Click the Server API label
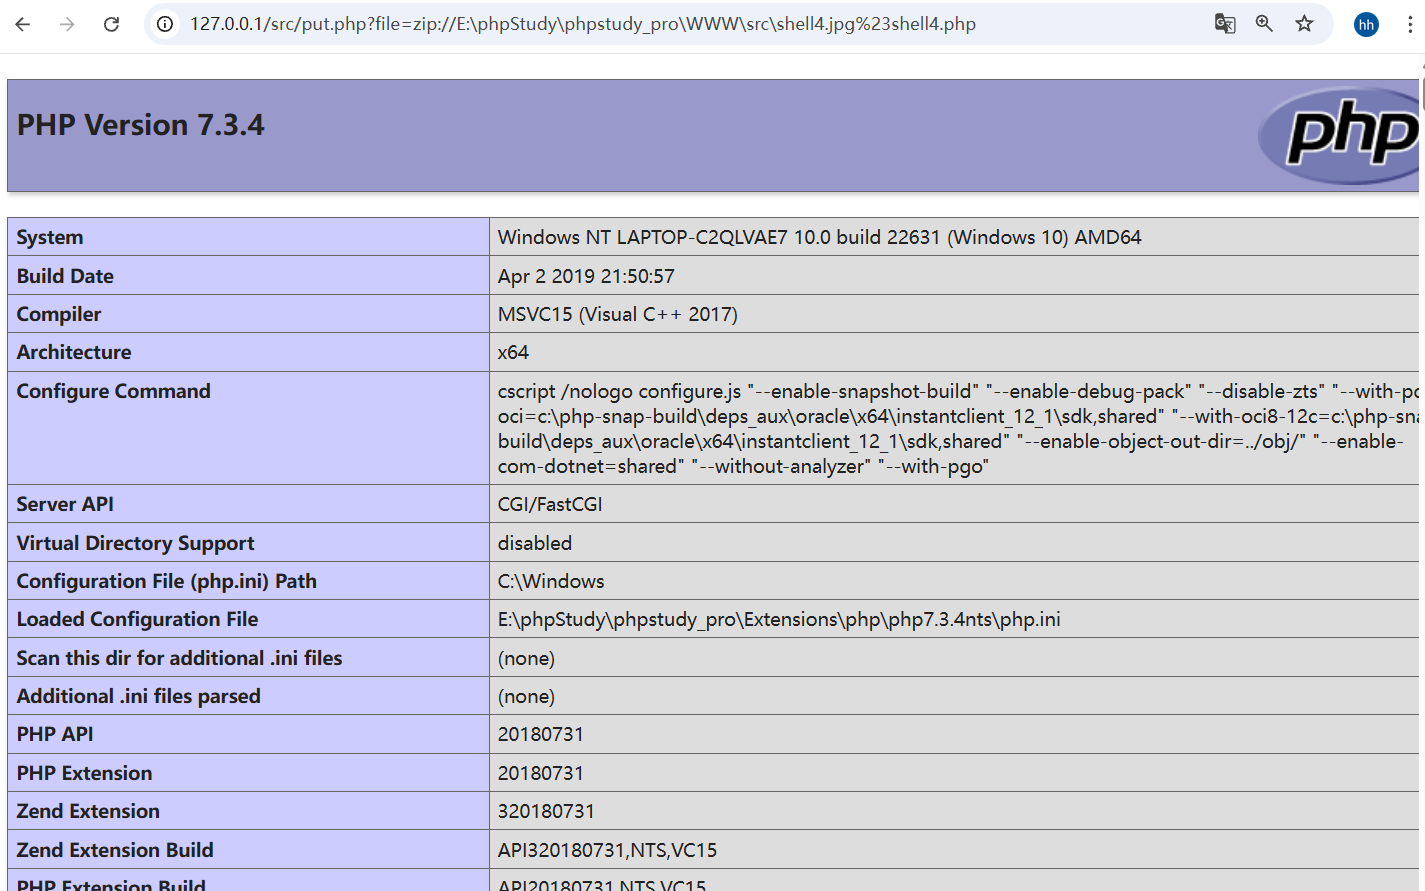 point(65,504)
